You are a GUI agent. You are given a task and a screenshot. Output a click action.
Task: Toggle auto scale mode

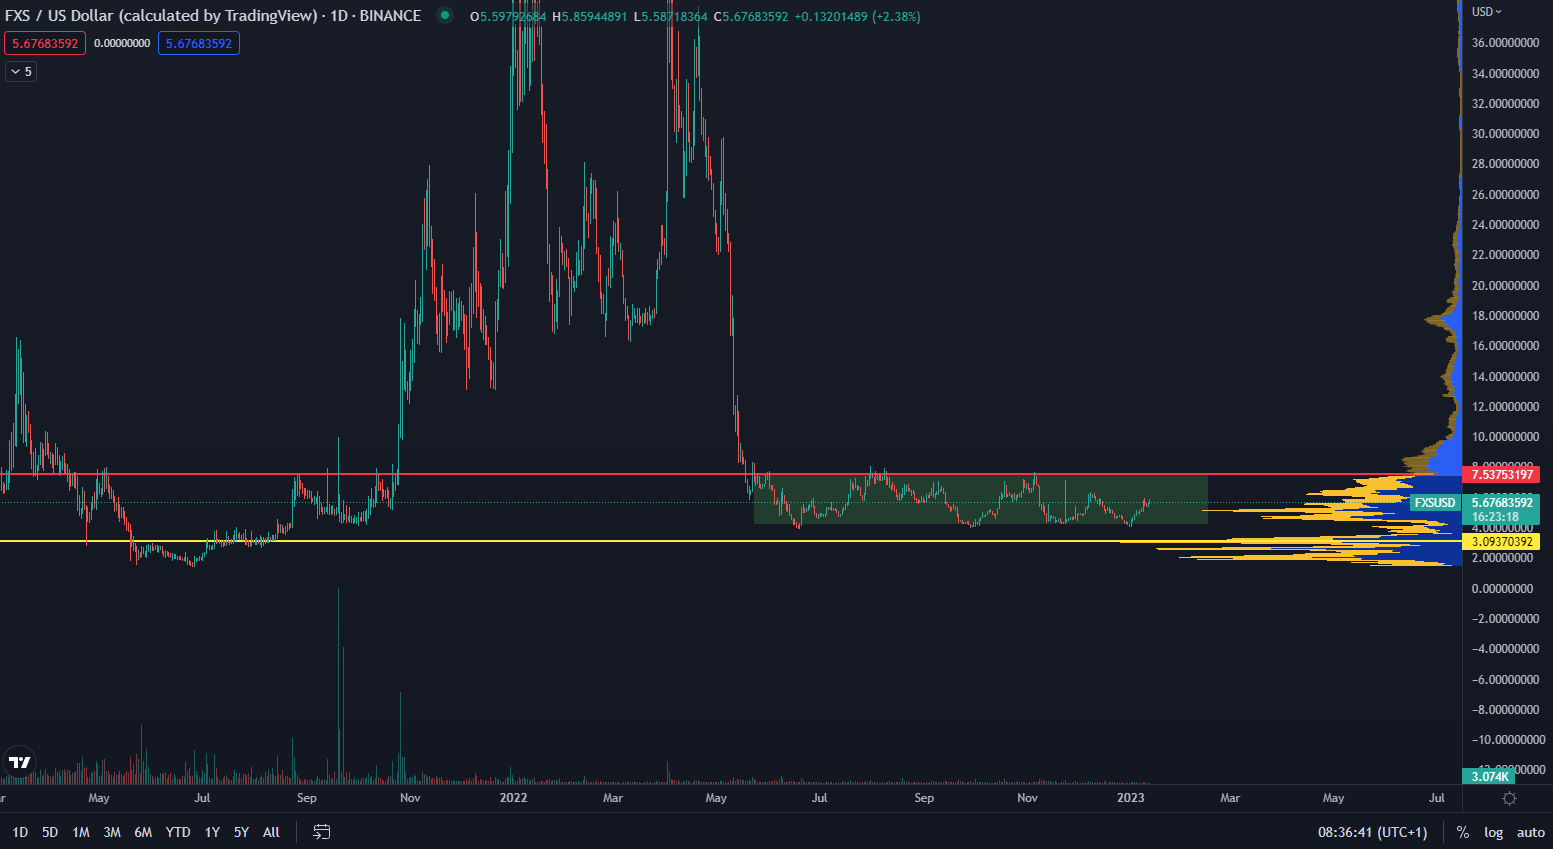(1530, 832)
